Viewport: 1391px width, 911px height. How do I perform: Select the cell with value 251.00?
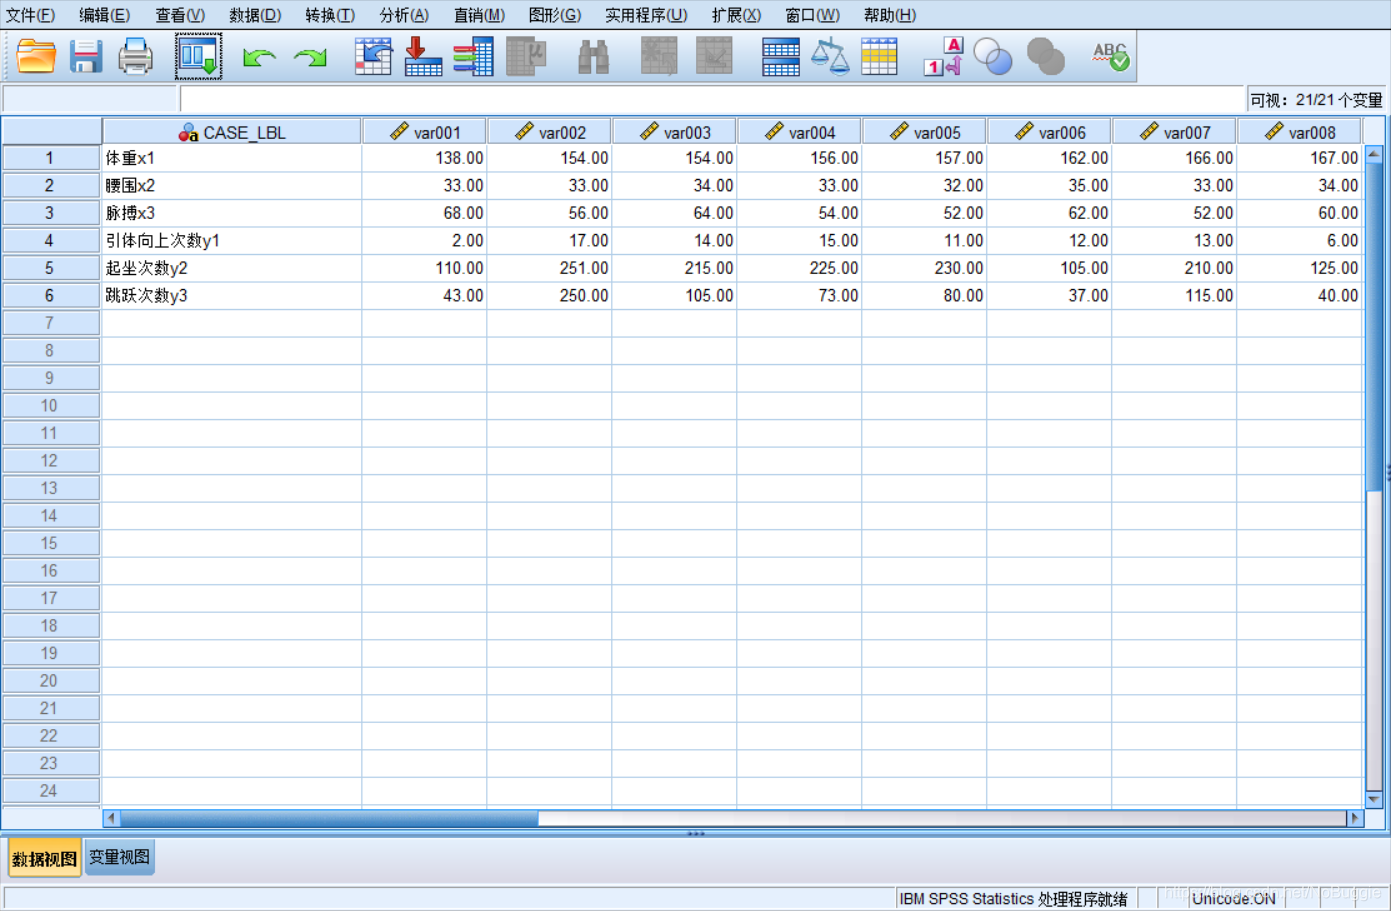[x=550, y=268]
